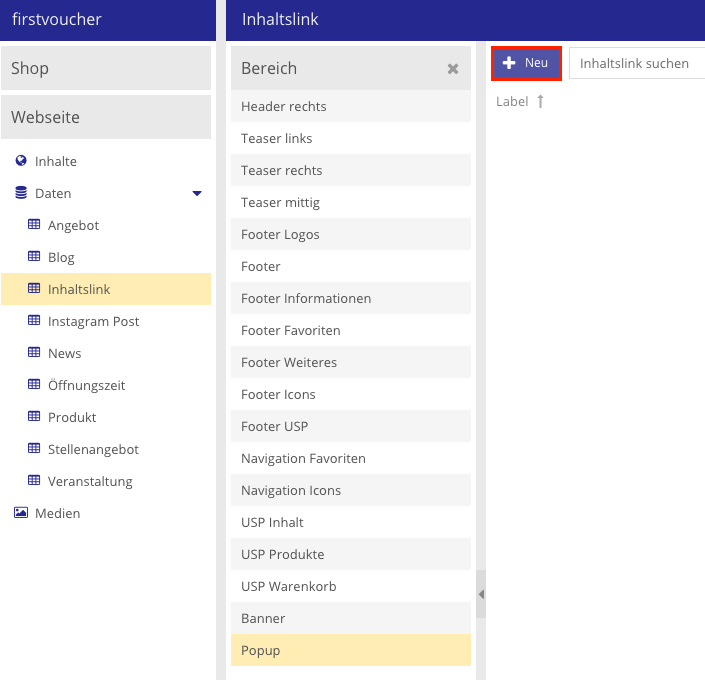The image size is (705, 680).
Task: Click the table icon next to Öffnungszeit
Action: tap(34, 384)
